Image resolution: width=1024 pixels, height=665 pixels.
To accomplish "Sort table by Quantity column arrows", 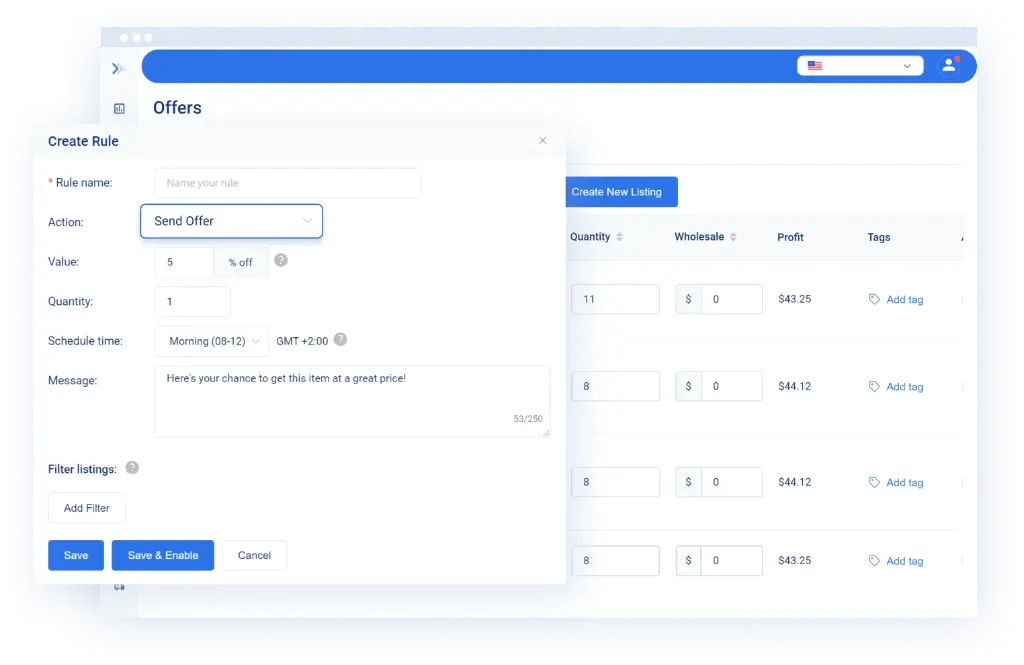I will tap(619, 237).
